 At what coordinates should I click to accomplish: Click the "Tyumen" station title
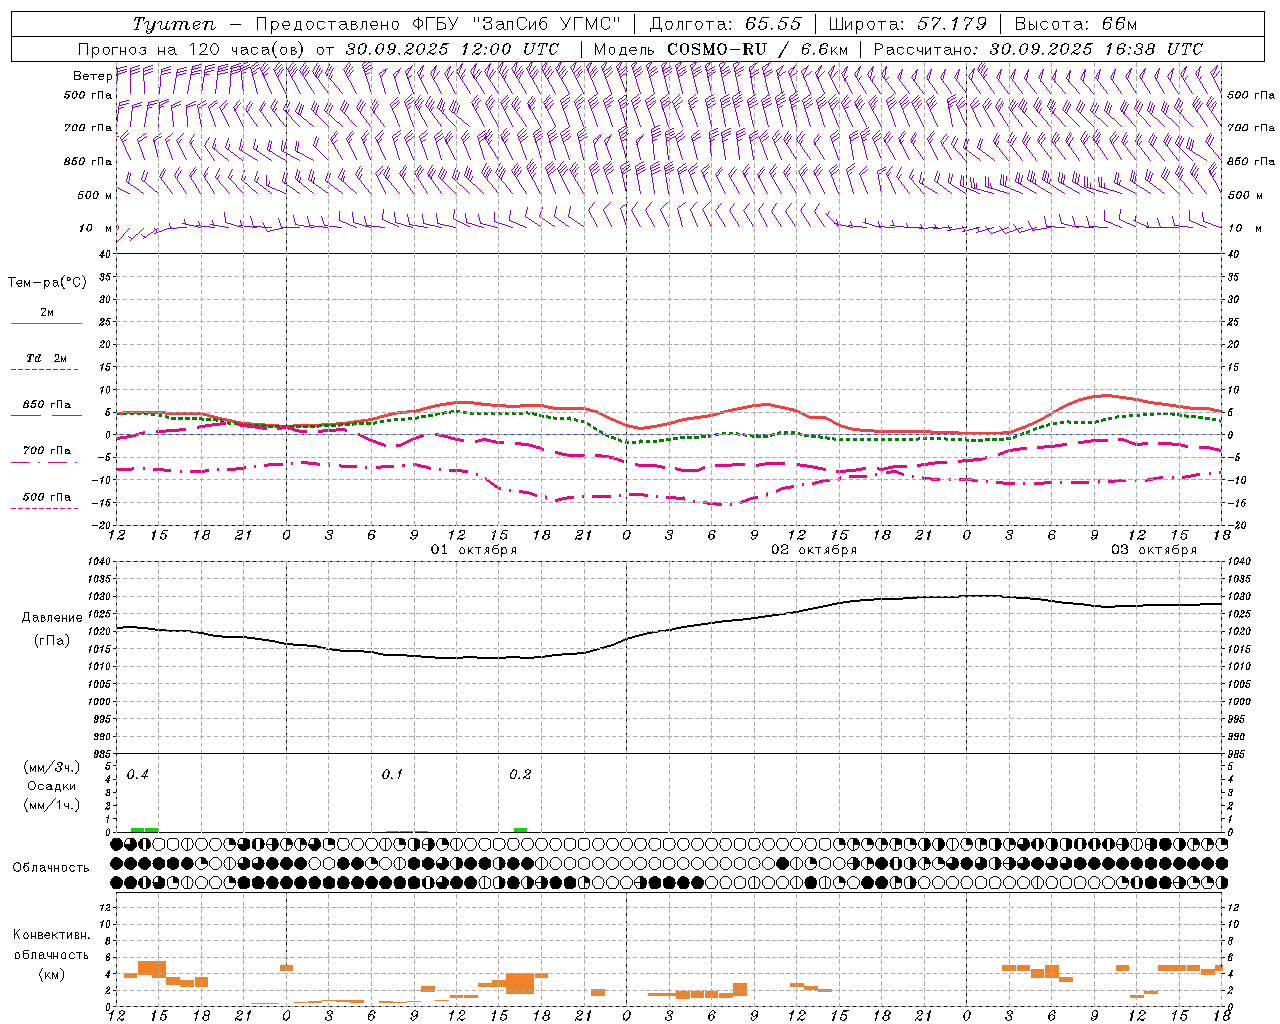pos(173,24)
